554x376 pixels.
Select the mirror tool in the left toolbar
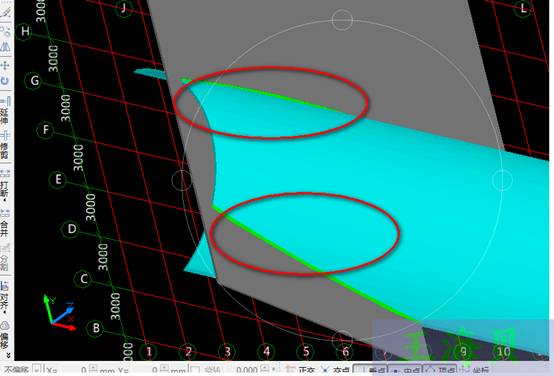(5, 47)
